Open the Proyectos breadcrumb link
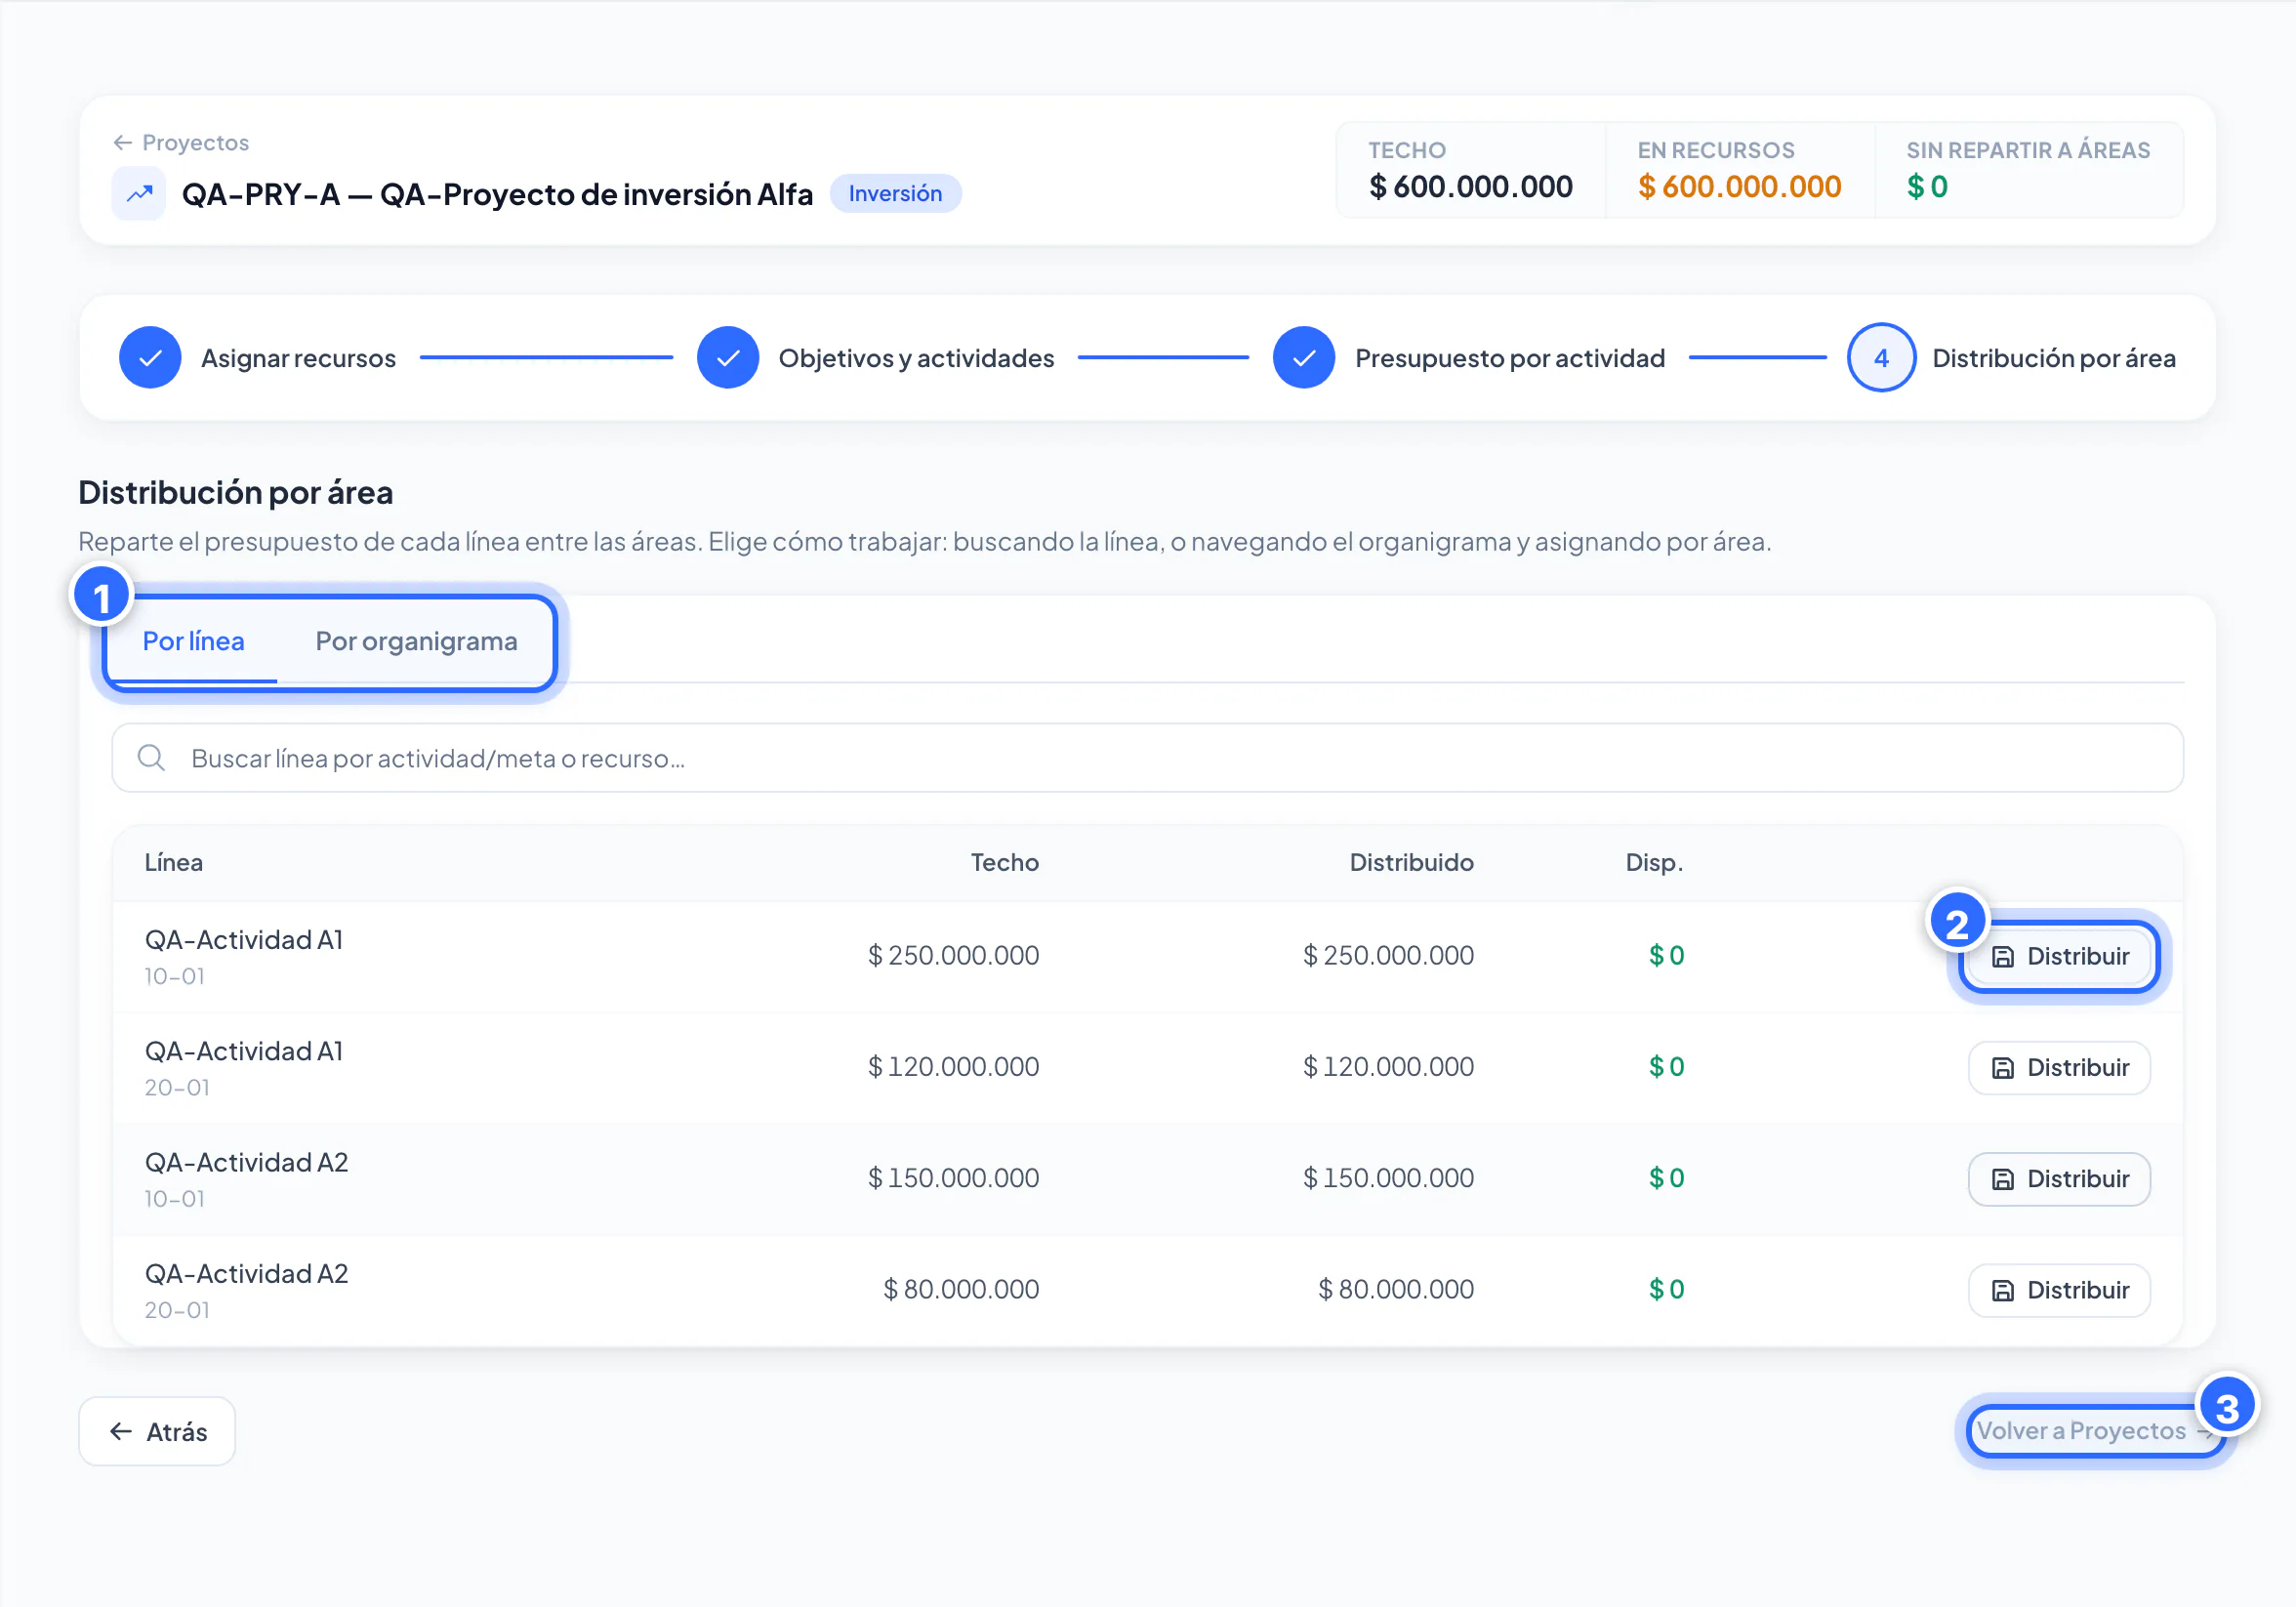This screenshot has height=1607, width=2296. click(181, 143)
